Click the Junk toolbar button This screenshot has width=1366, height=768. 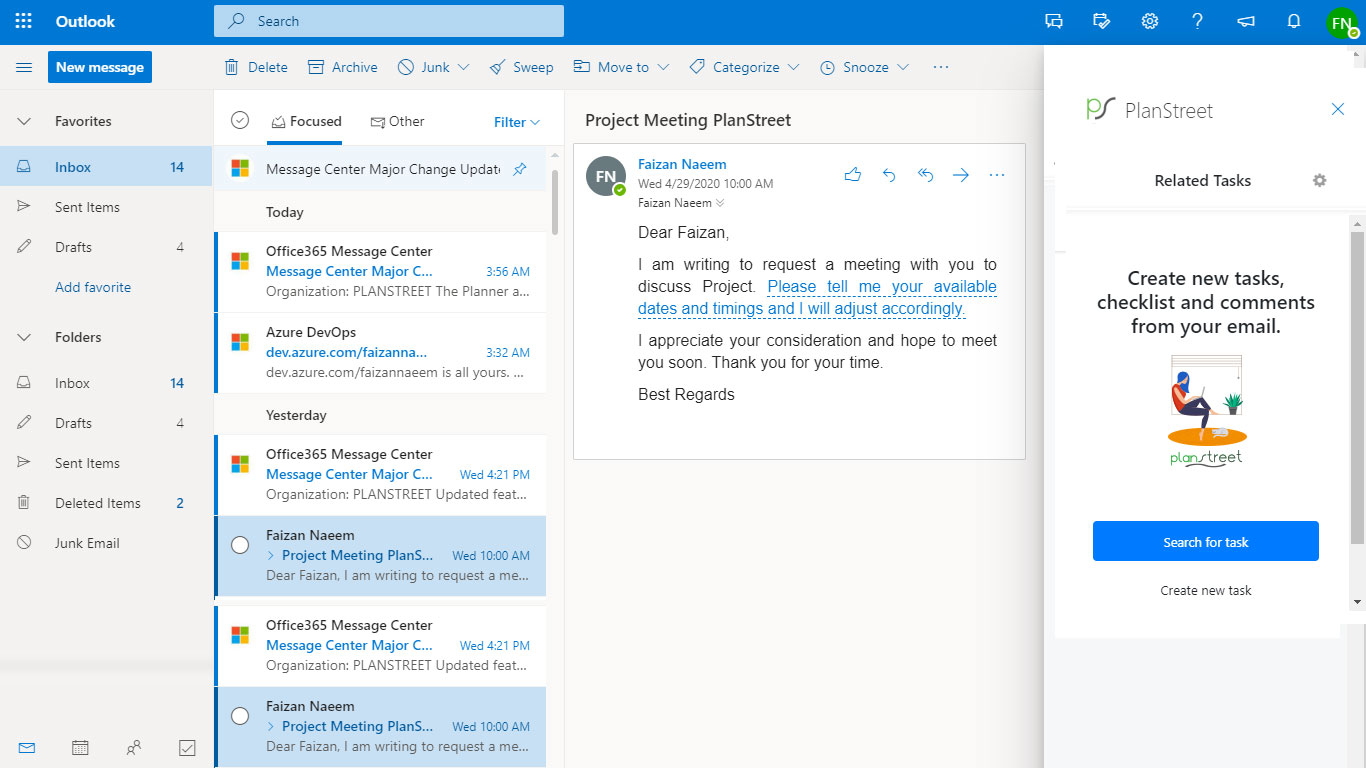pos(424,67)
